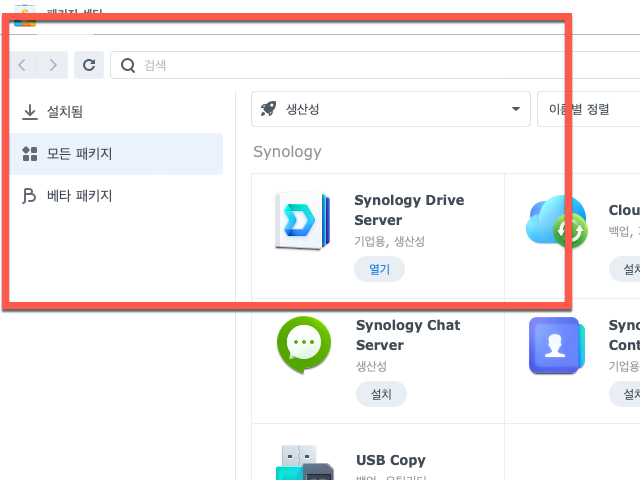Refresh the package list
640x480 pixels.
coord(89,65)
